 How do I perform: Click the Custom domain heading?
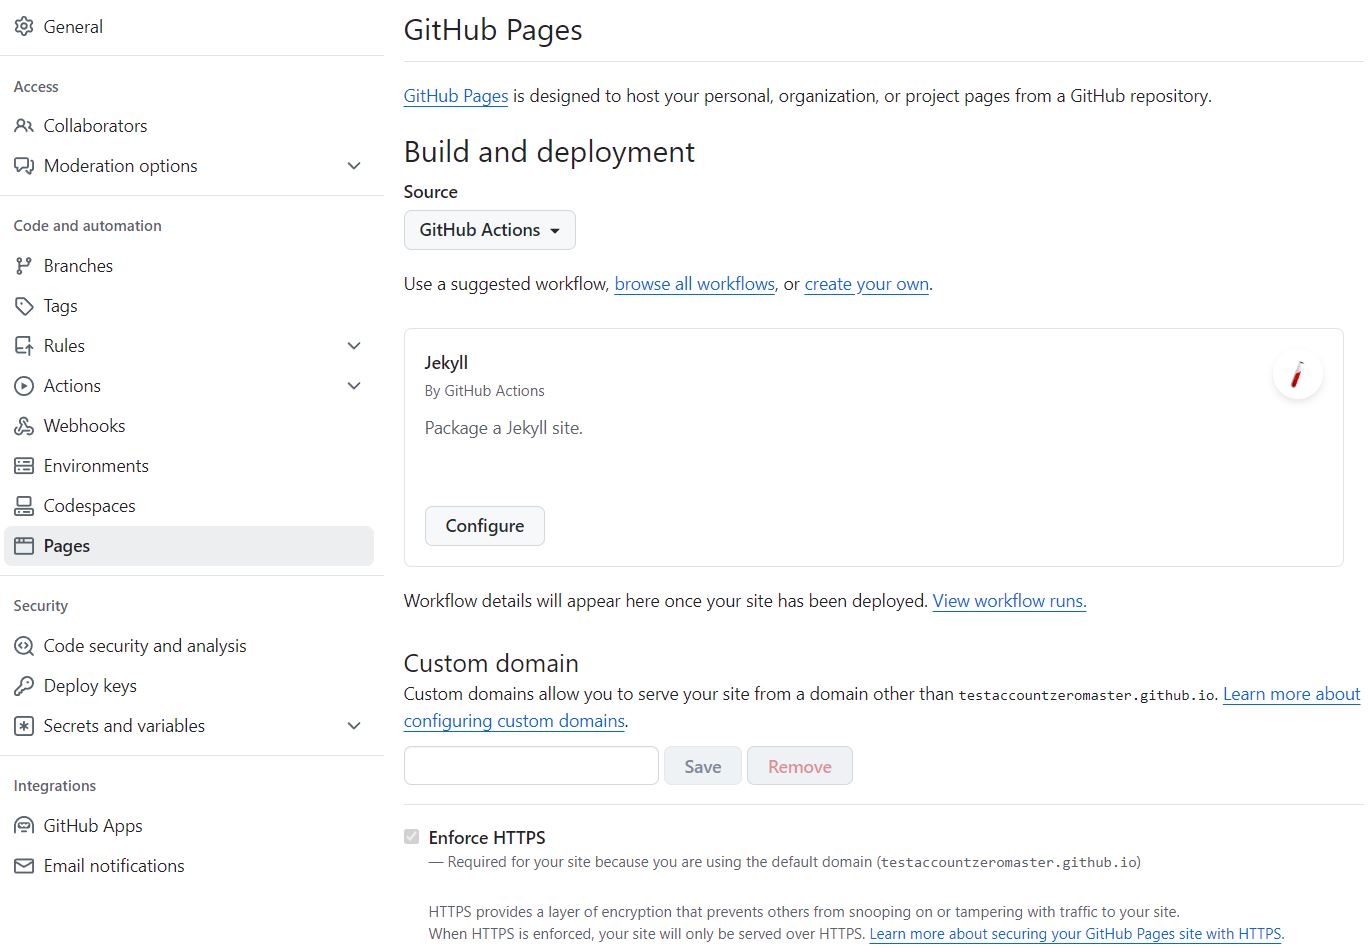491,663
